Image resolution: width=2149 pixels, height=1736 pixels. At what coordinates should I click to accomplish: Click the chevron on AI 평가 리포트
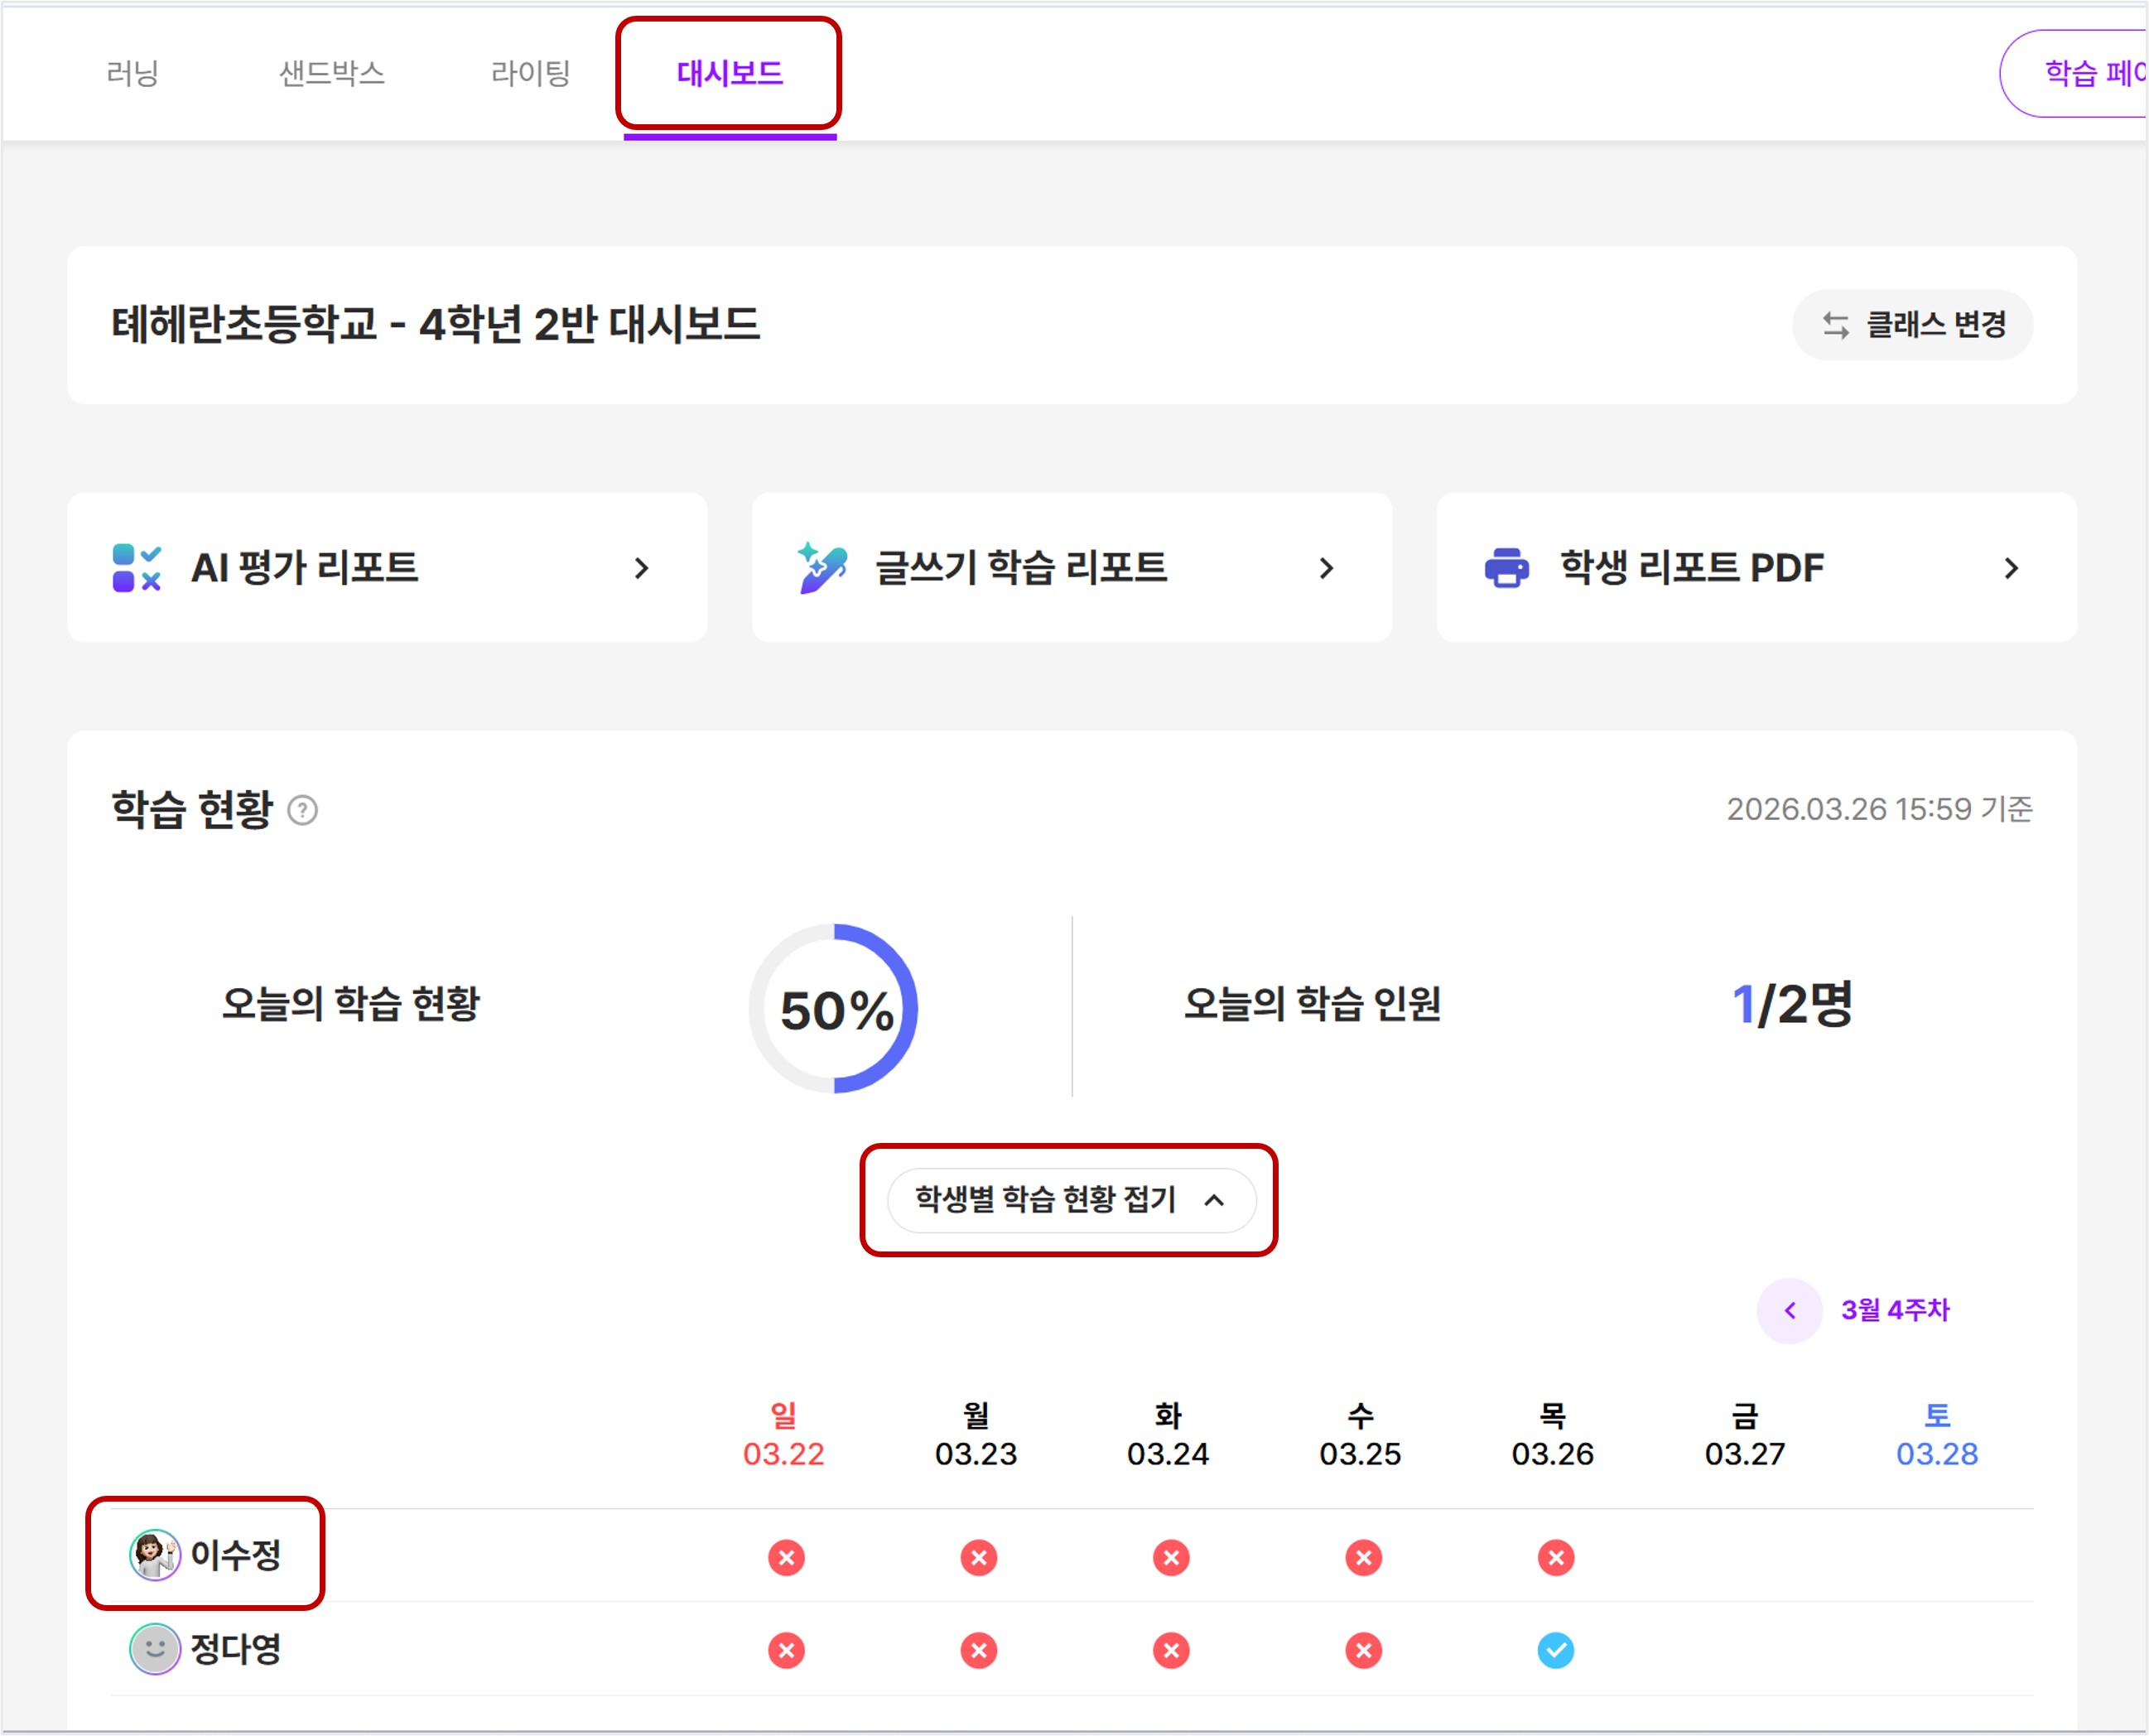point(642,568)
